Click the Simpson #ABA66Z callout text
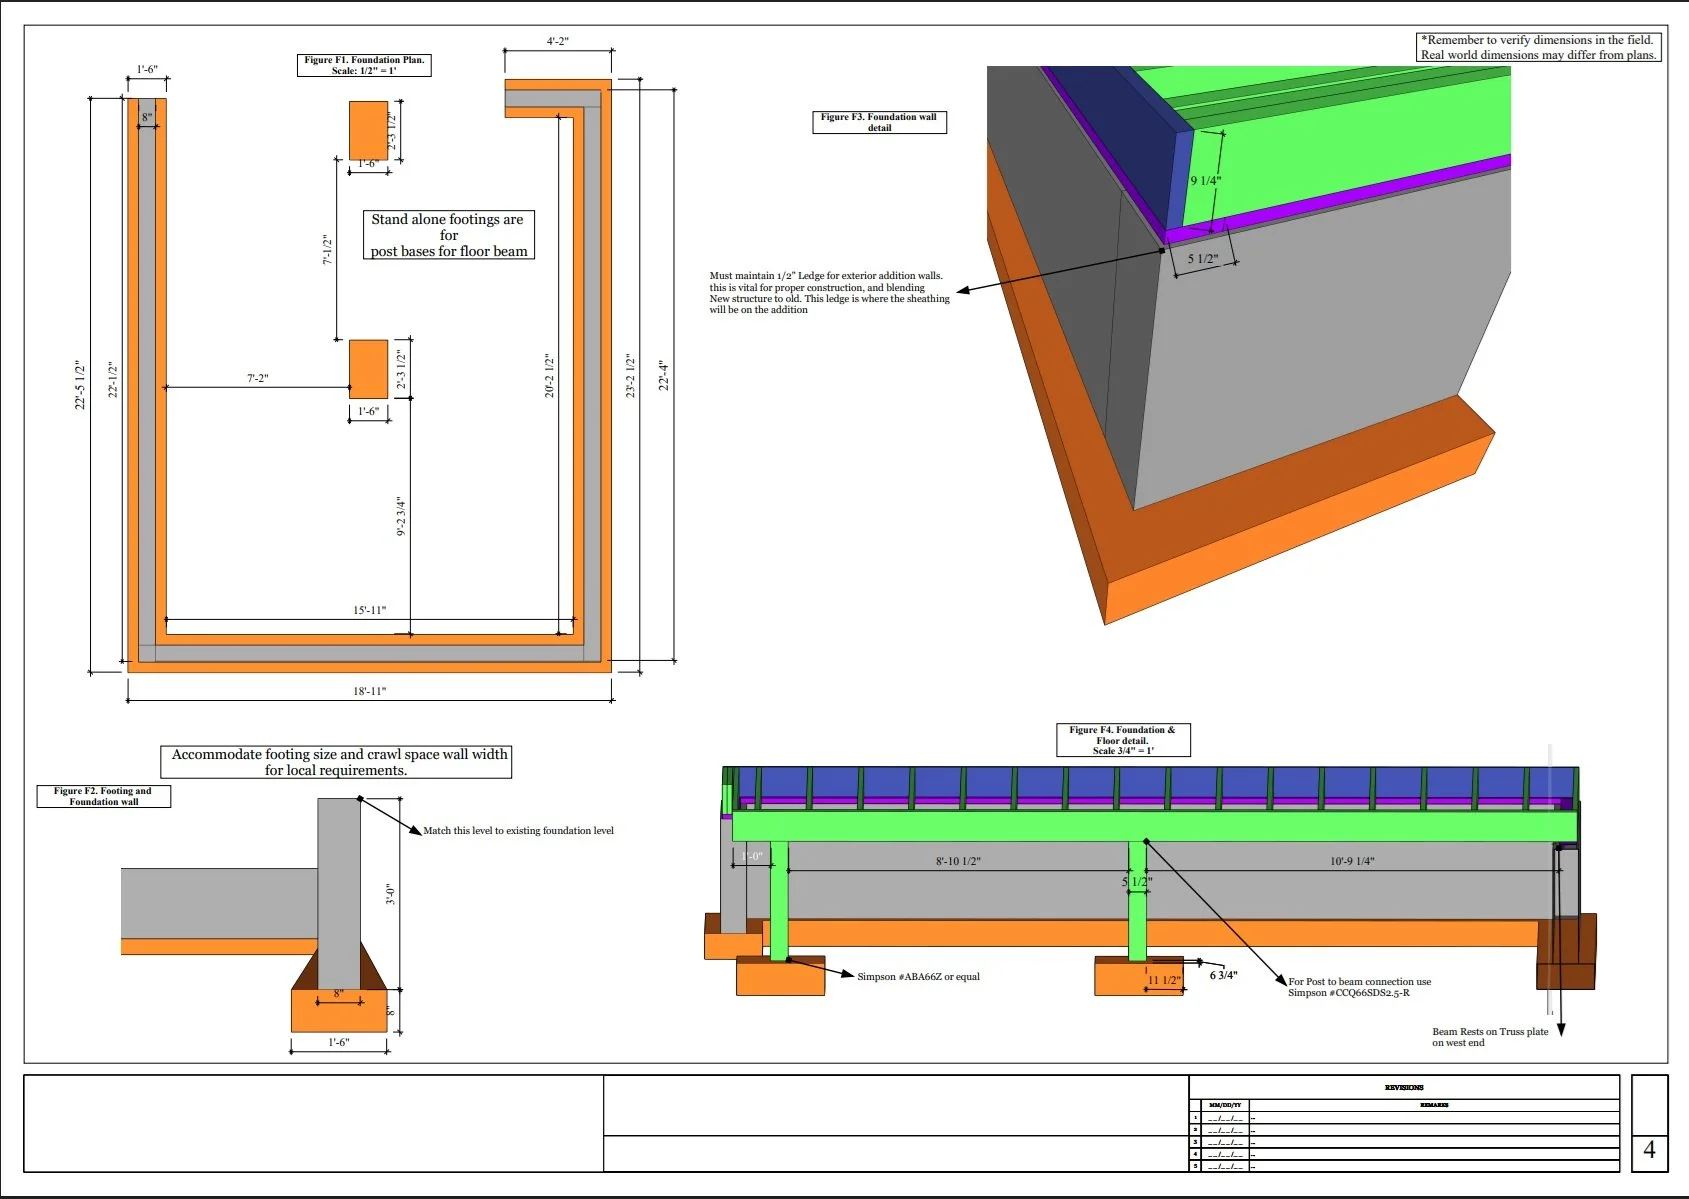Image resolution: width=1689 pixels, height=1199 pixels. 918,976
